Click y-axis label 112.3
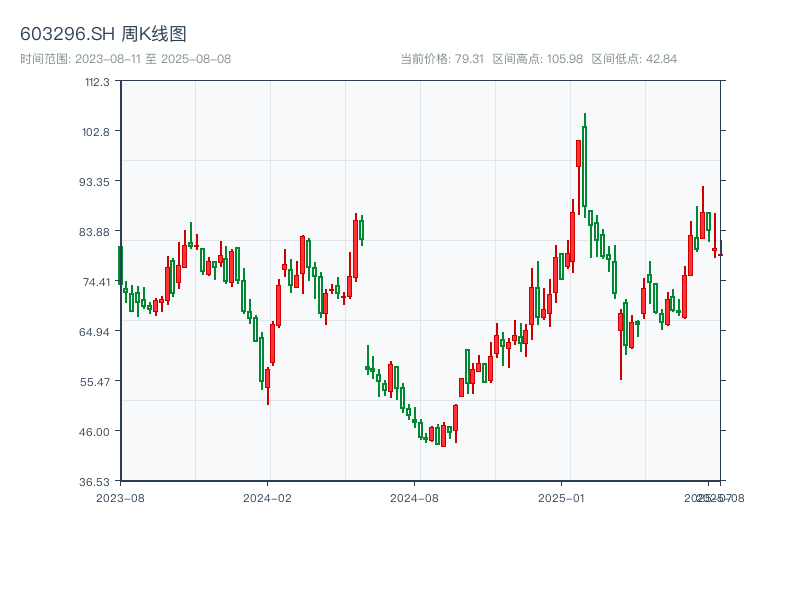This screenshot has height=600, width=800. click(x=97, y=82)
